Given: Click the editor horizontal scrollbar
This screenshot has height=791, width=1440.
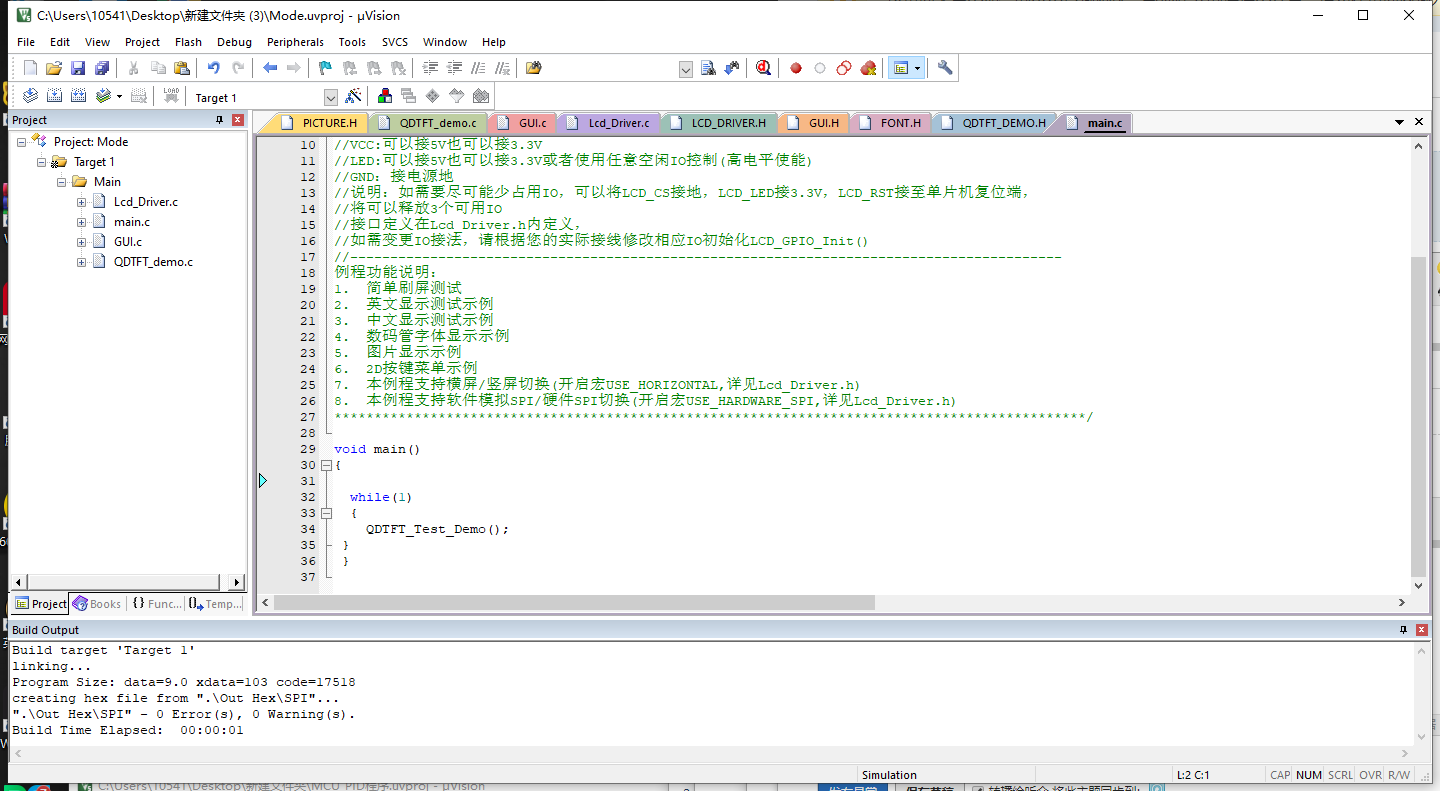Looking at the screenshot, I should (x=574, y=603).
